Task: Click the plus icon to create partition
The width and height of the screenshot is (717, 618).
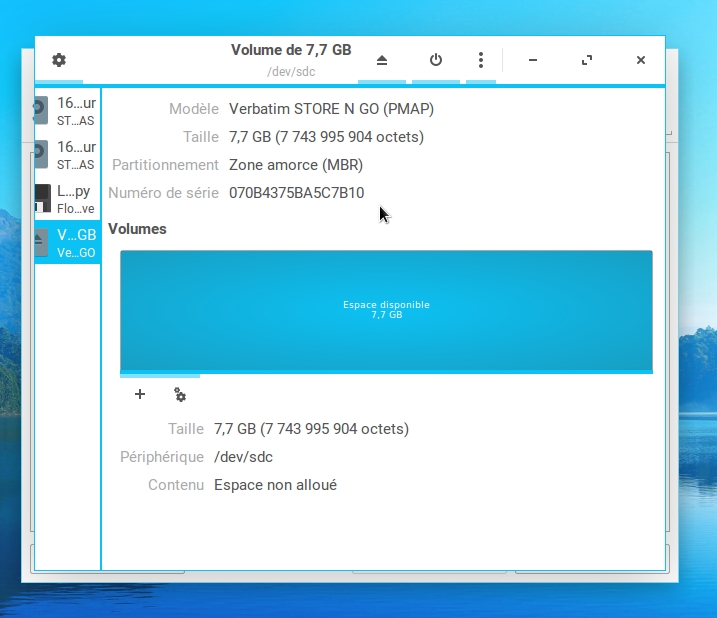Action: (x=140, y=395)
